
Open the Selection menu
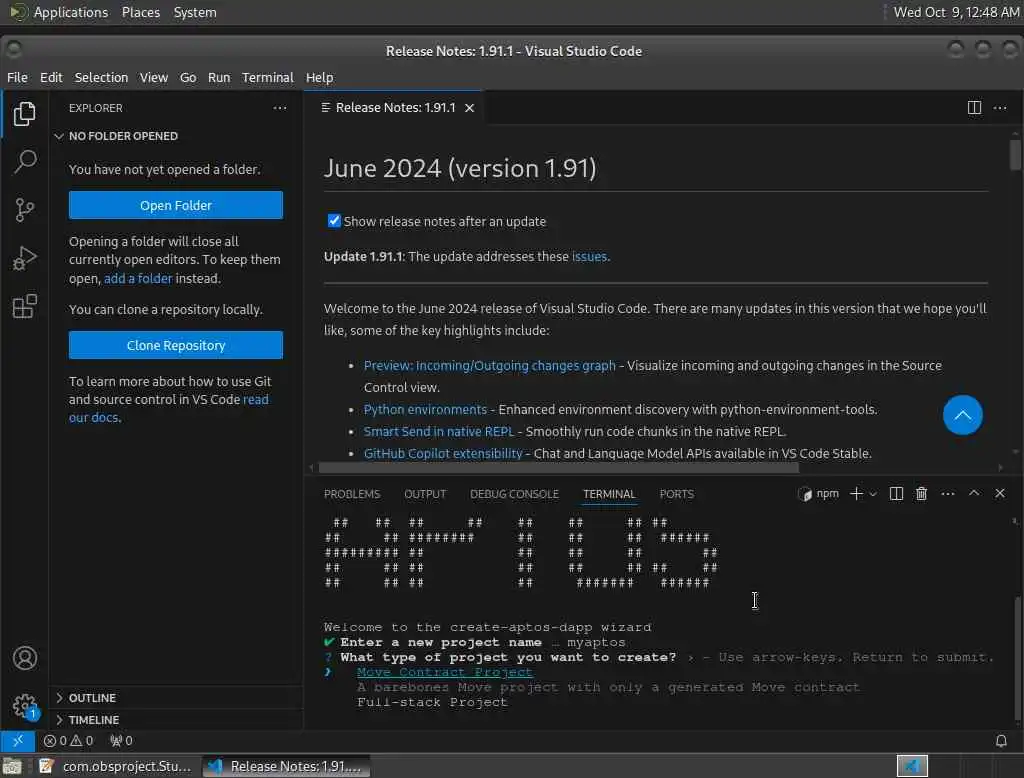point(101,77)
